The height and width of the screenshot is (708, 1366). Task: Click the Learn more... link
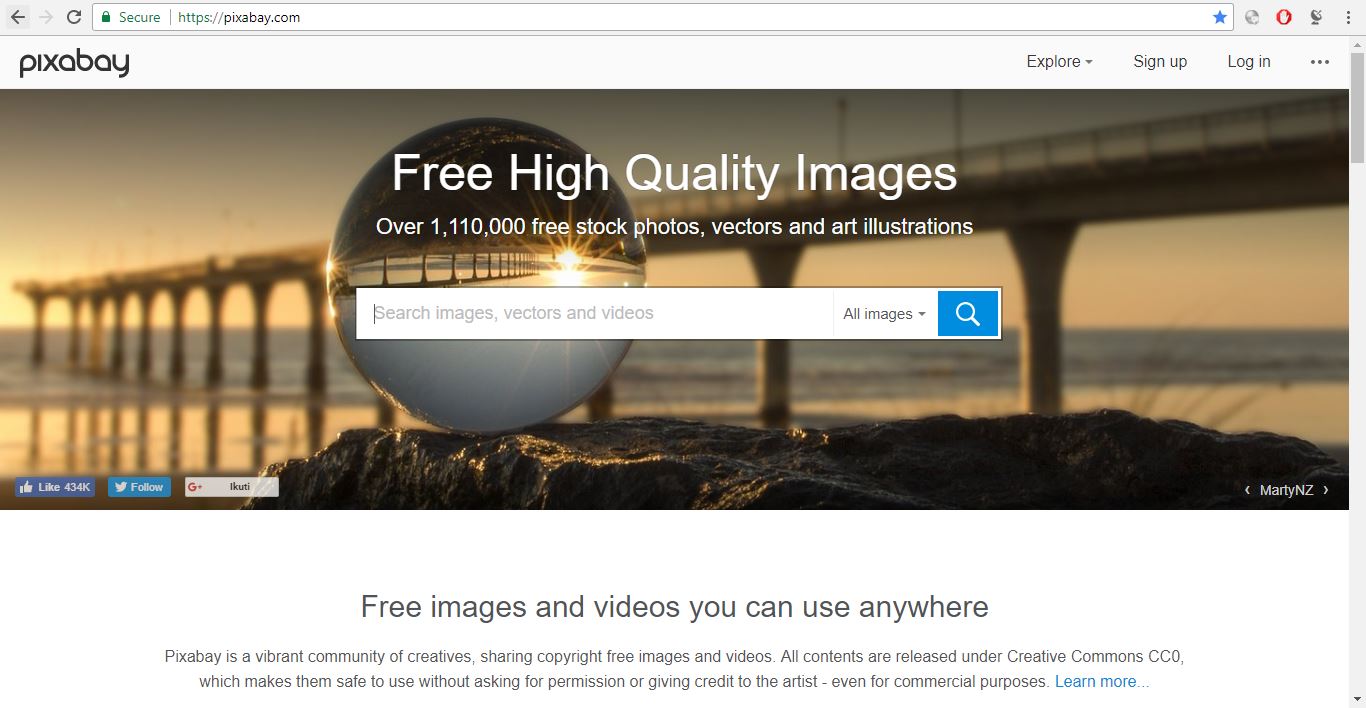click(1102, 681)
